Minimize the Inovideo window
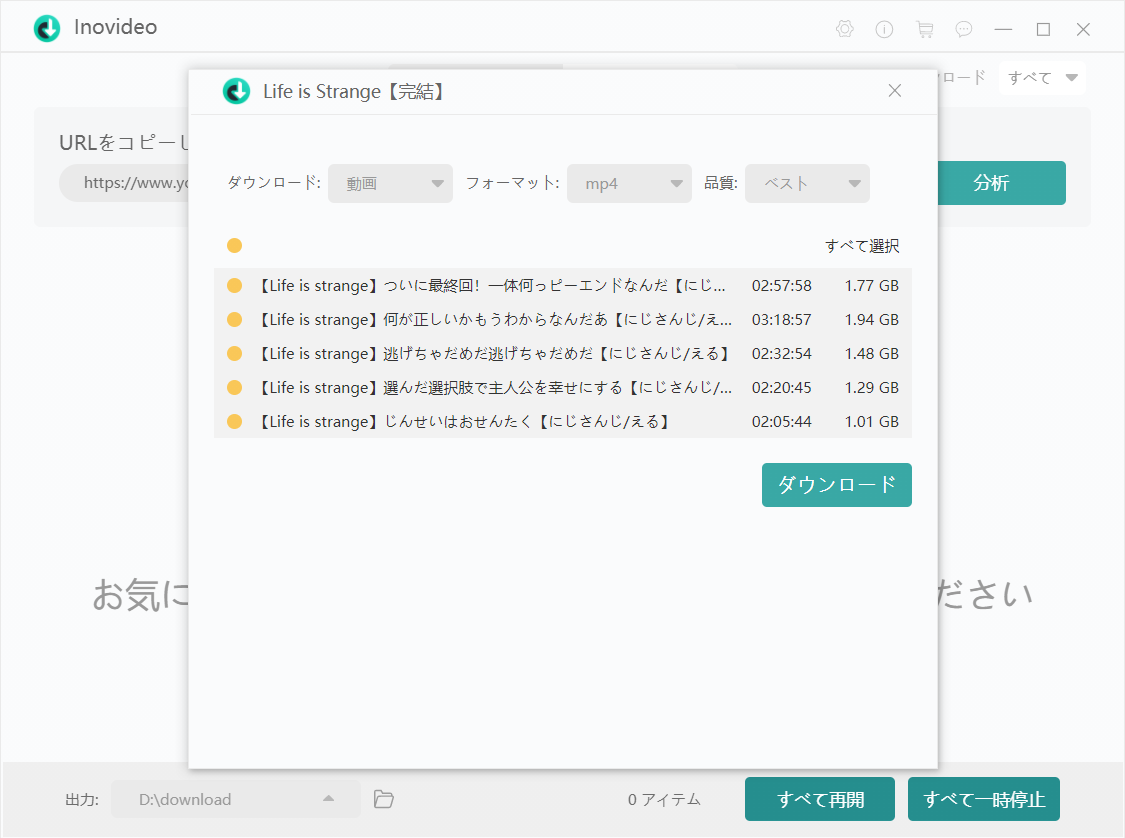 coord(1003,29)
